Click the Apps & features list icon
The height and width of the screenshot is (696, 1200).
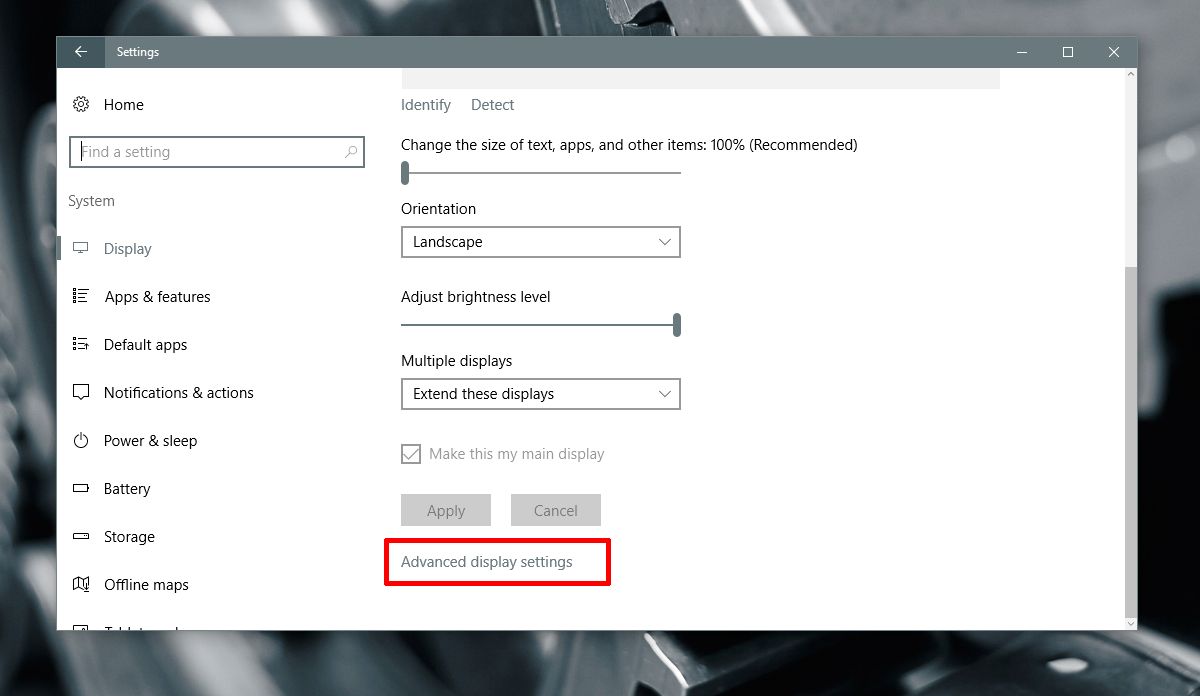click(x=81, y=297)
